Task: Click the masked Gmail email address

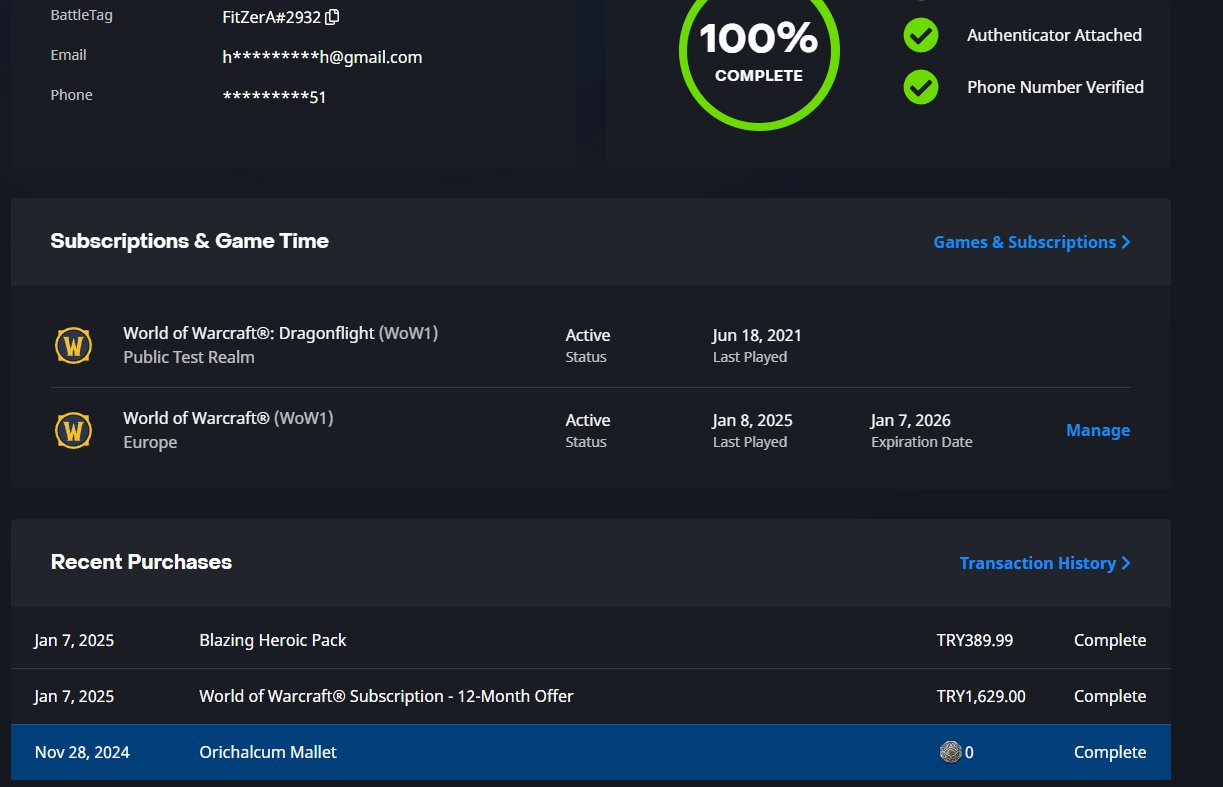Action: coord(322,57)
